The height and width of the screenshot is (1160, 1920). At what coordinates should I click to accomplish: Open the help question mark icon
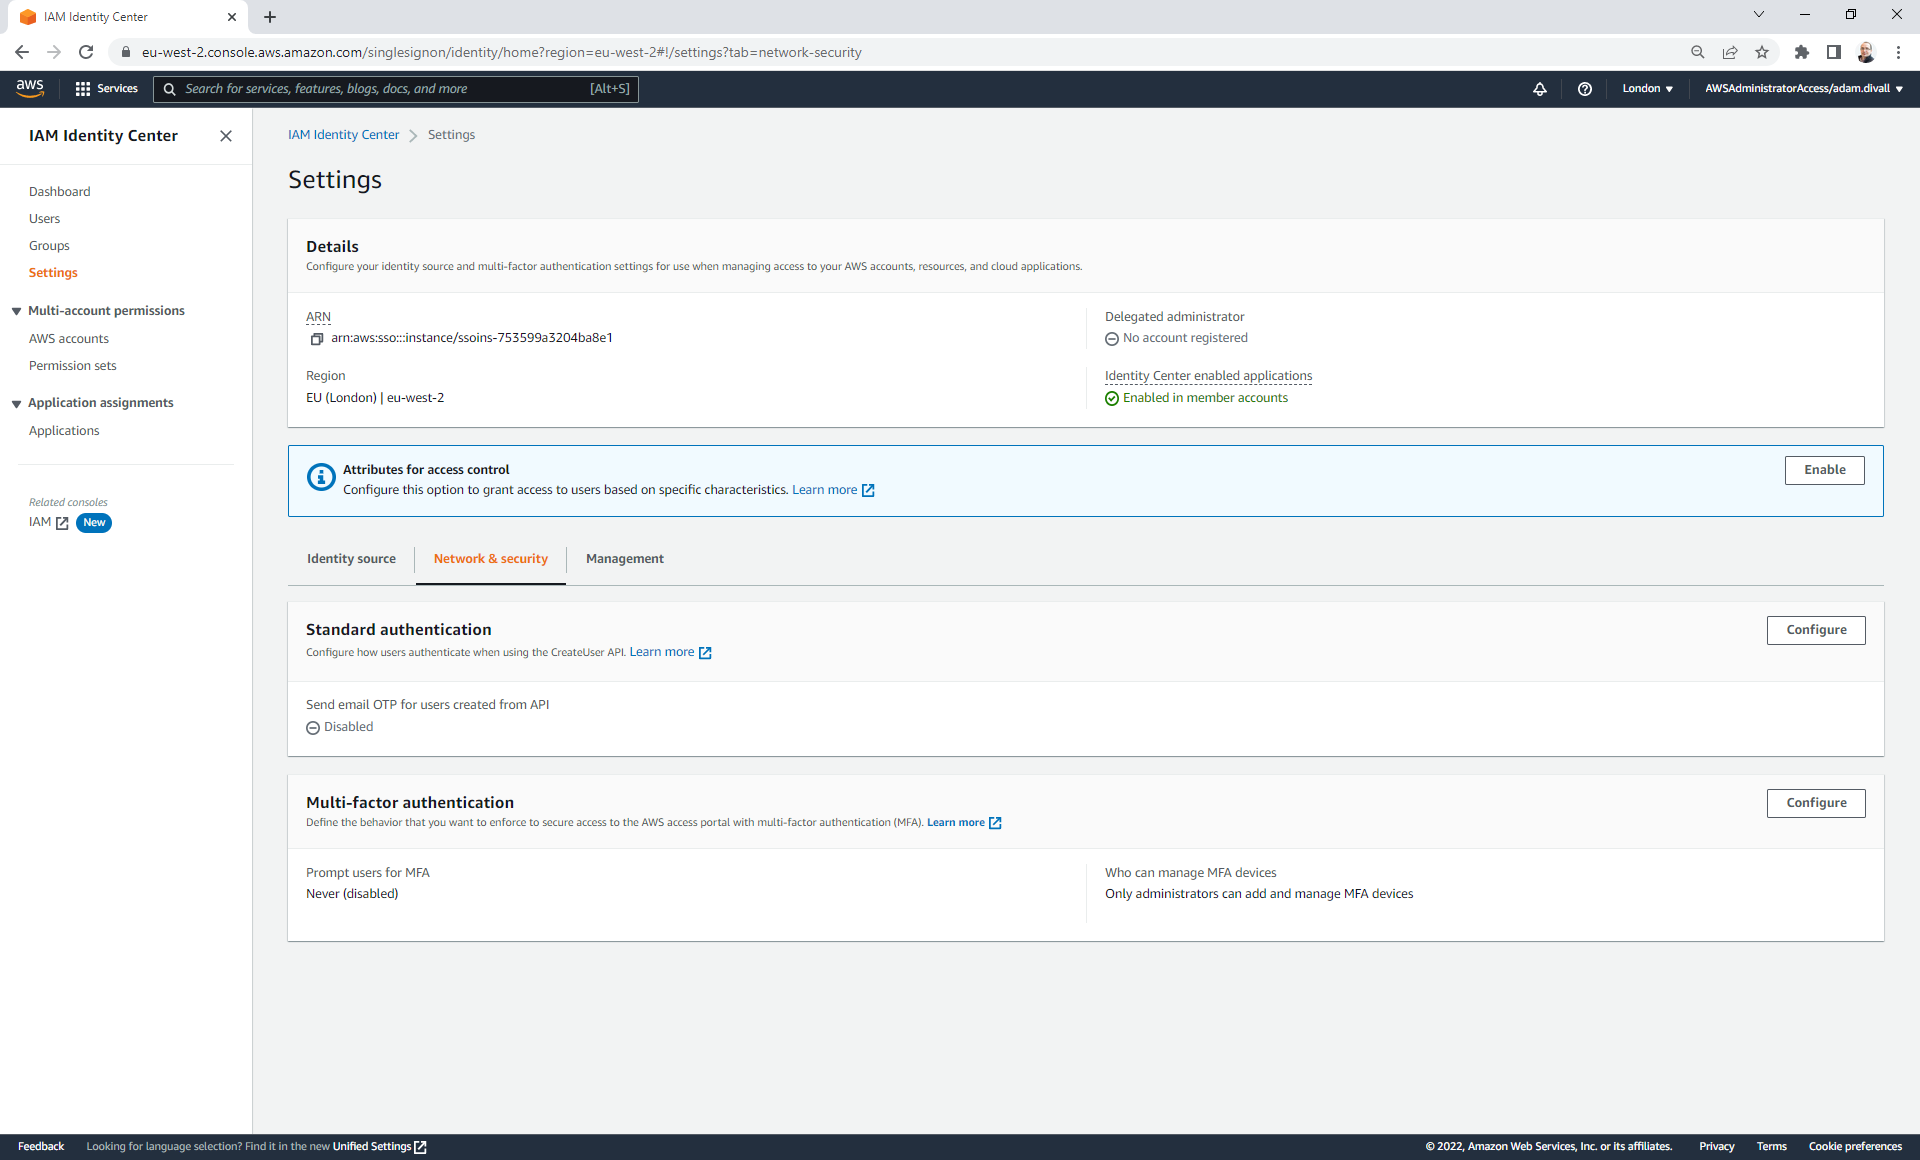(x=1585, y=89)
